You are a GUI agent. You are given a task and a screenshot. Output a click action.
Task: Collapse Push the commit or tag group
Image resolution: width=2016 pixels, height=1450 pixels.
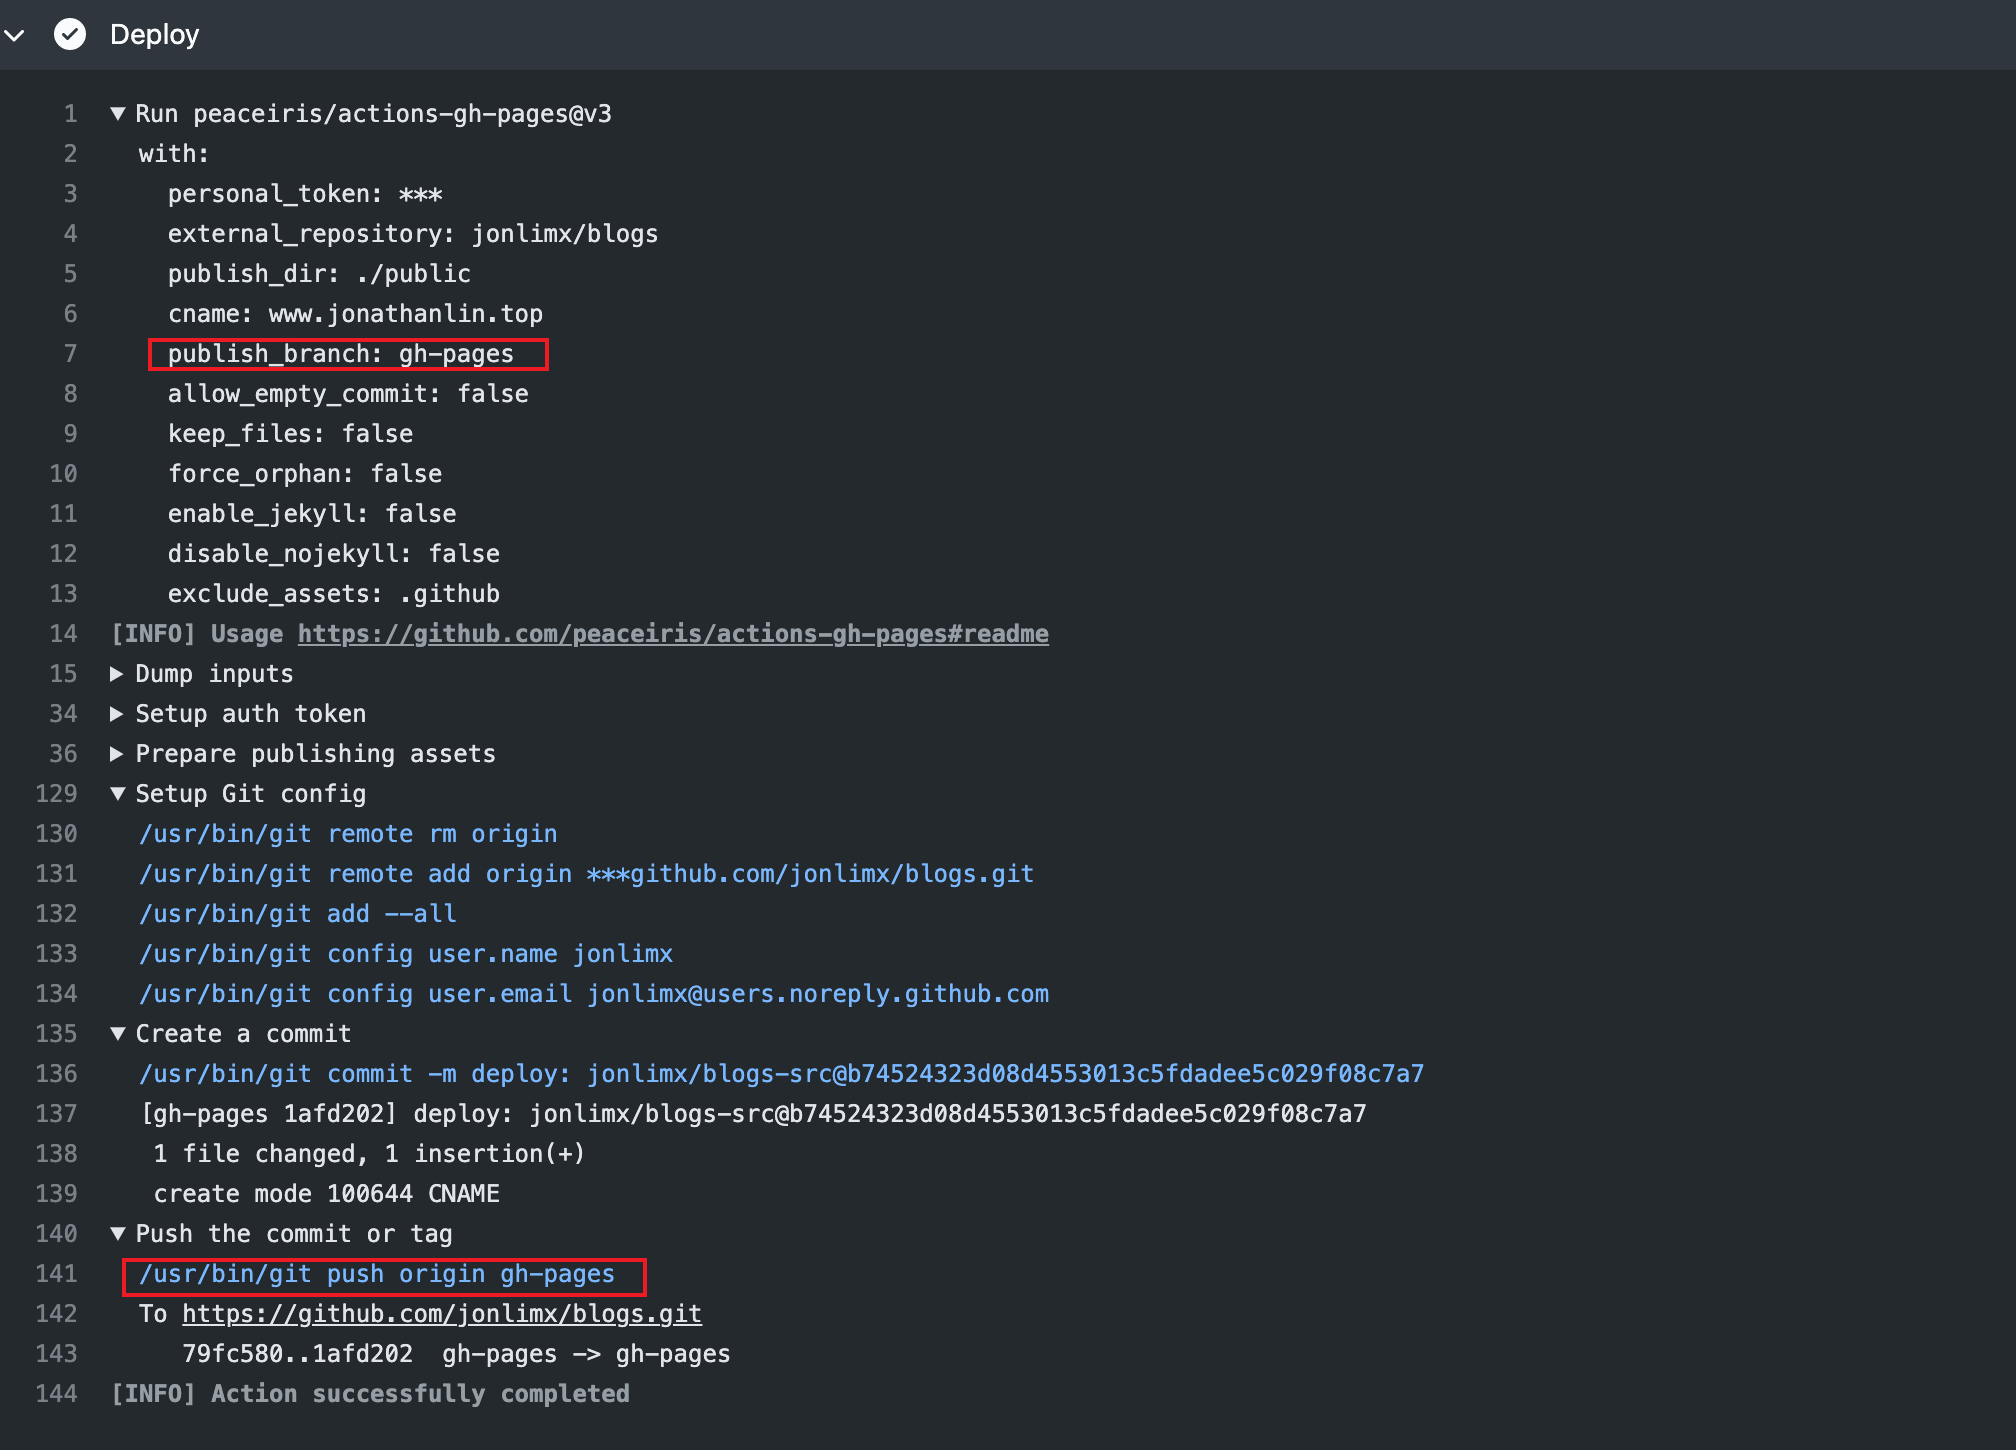117,1234
